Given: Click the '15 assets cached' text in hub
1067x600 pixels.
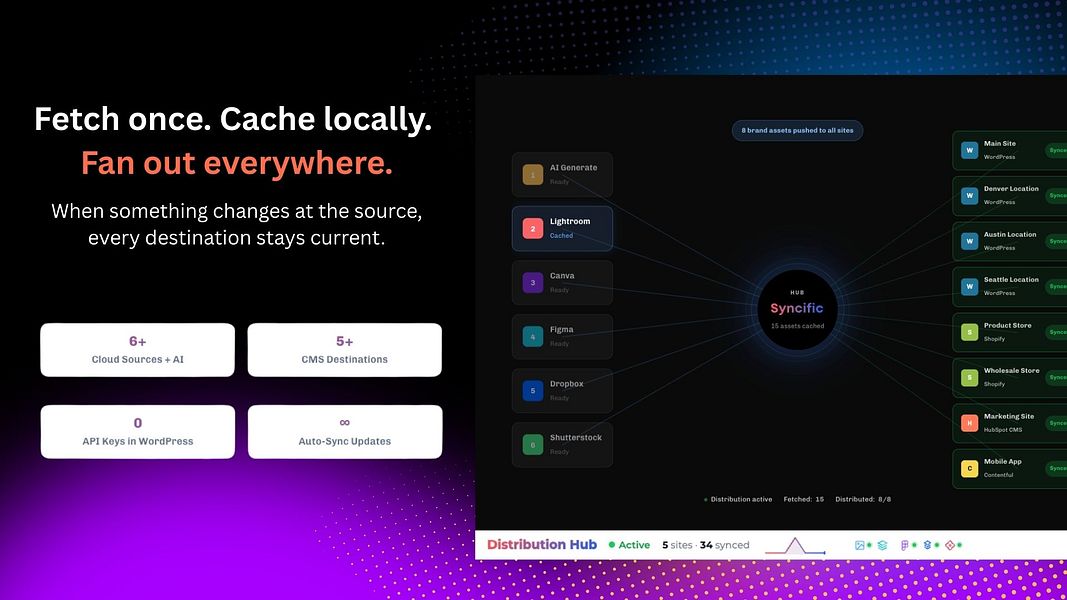Looking at the screenshot, I should [x=798, y=326].
